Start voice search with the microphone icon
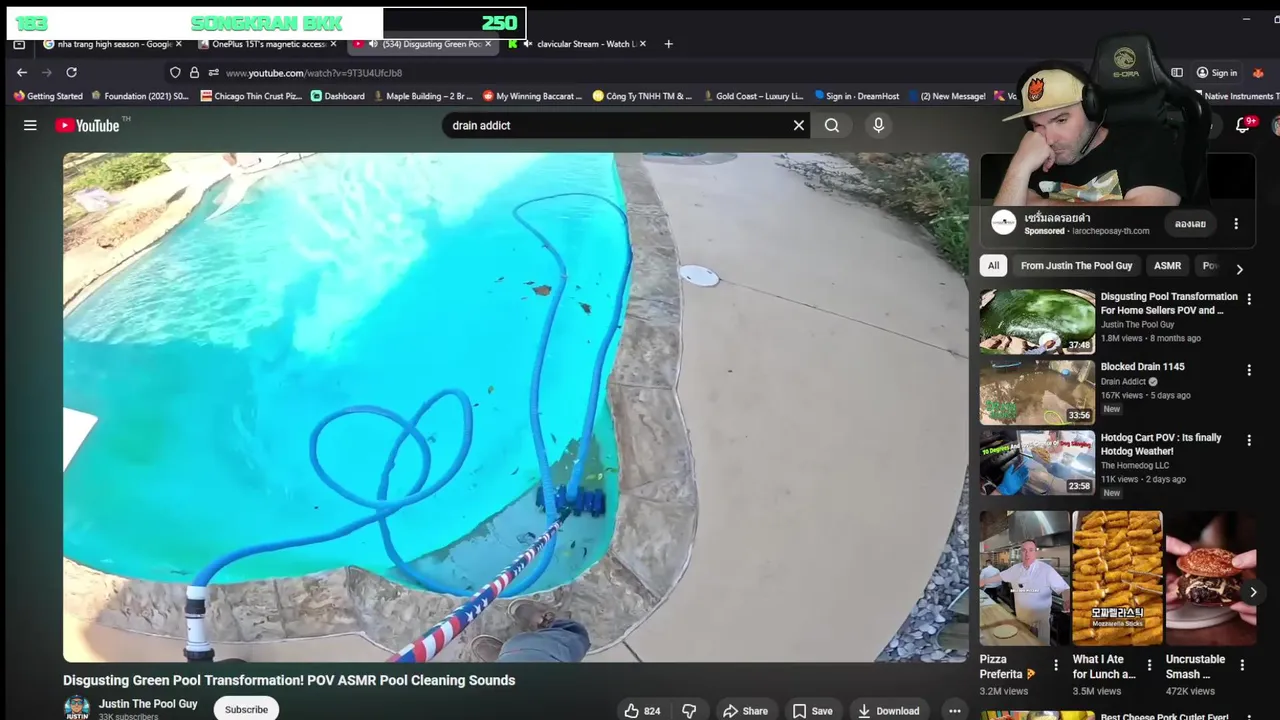 (878, 125)
